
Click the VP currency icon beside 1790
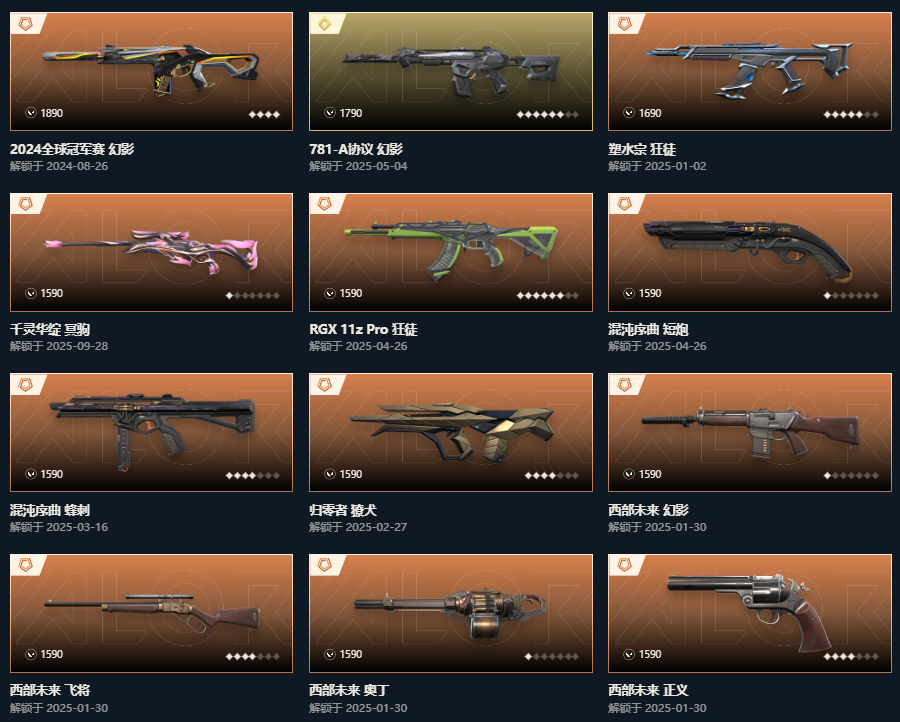click(330, 113)
